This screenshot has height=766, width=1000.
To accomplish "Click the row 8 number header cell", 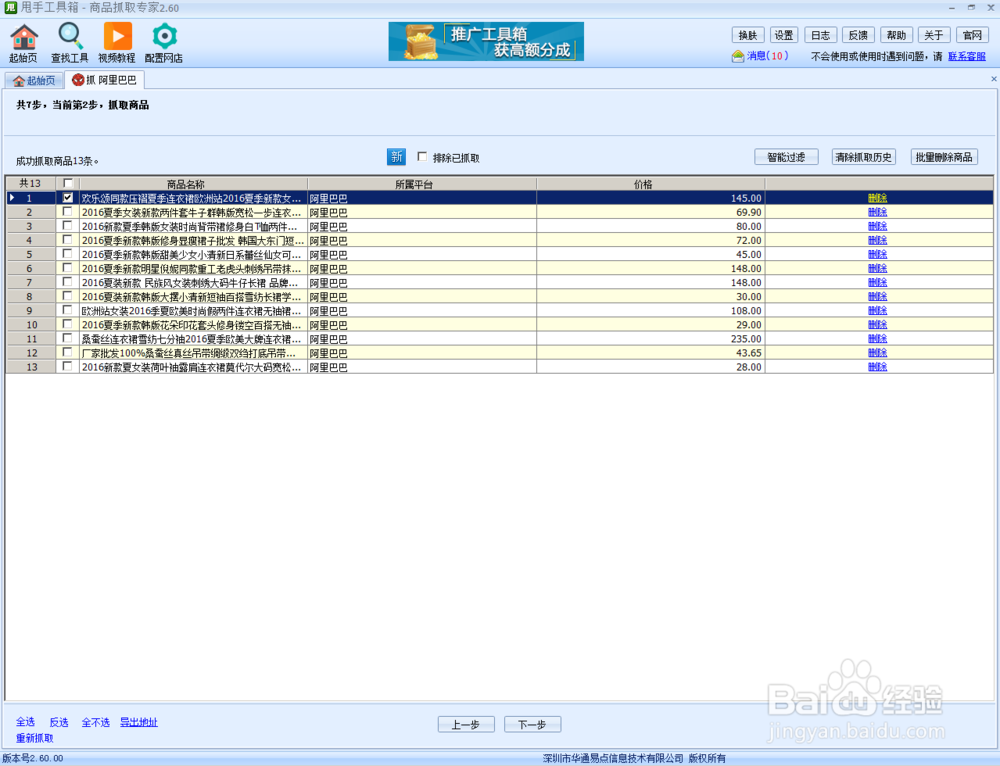I will [x=30, y=297].
